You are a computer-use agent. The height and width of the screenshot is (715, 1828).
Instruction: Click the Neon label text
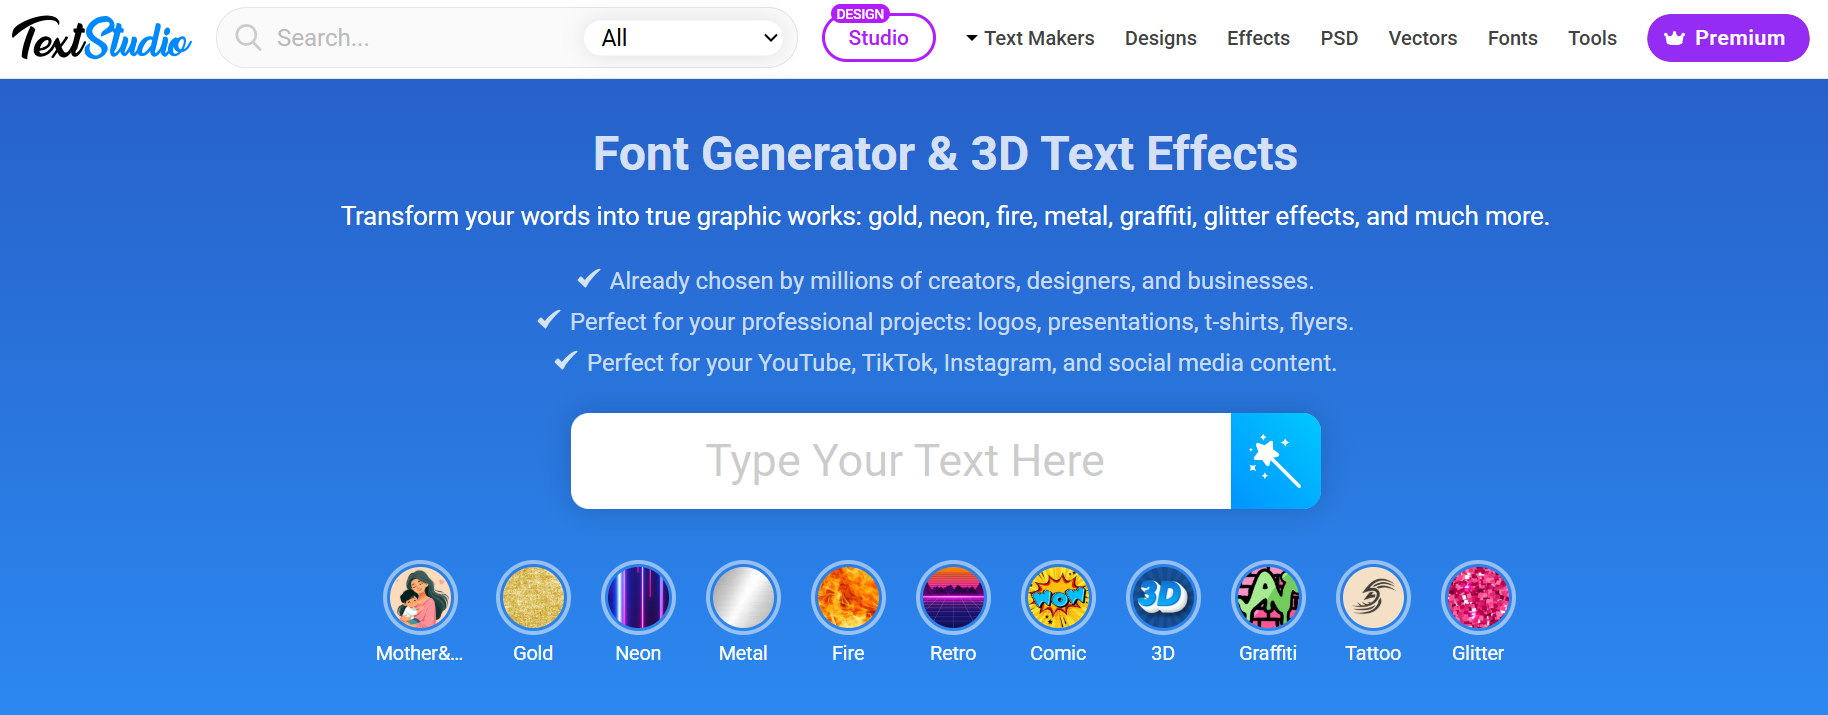point(638,653)
